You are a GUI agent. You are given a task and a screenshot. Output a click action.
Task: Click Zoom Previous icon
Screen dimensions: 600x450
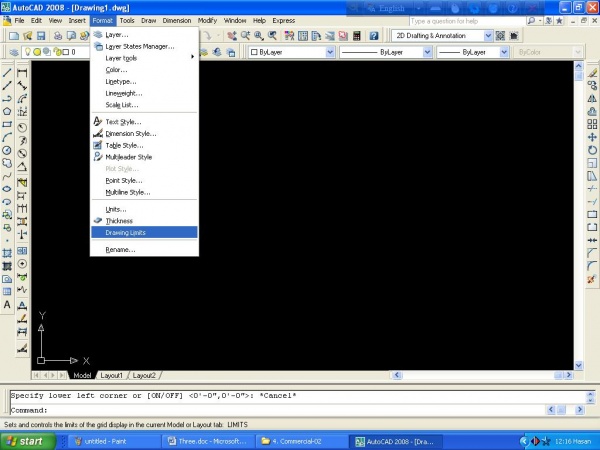272,36
